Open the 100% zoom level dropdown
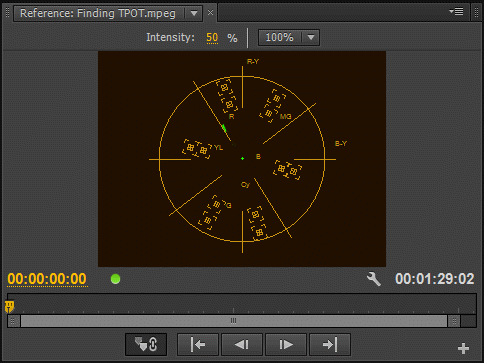The image size is (484, 363). click(x=289, y=37)
